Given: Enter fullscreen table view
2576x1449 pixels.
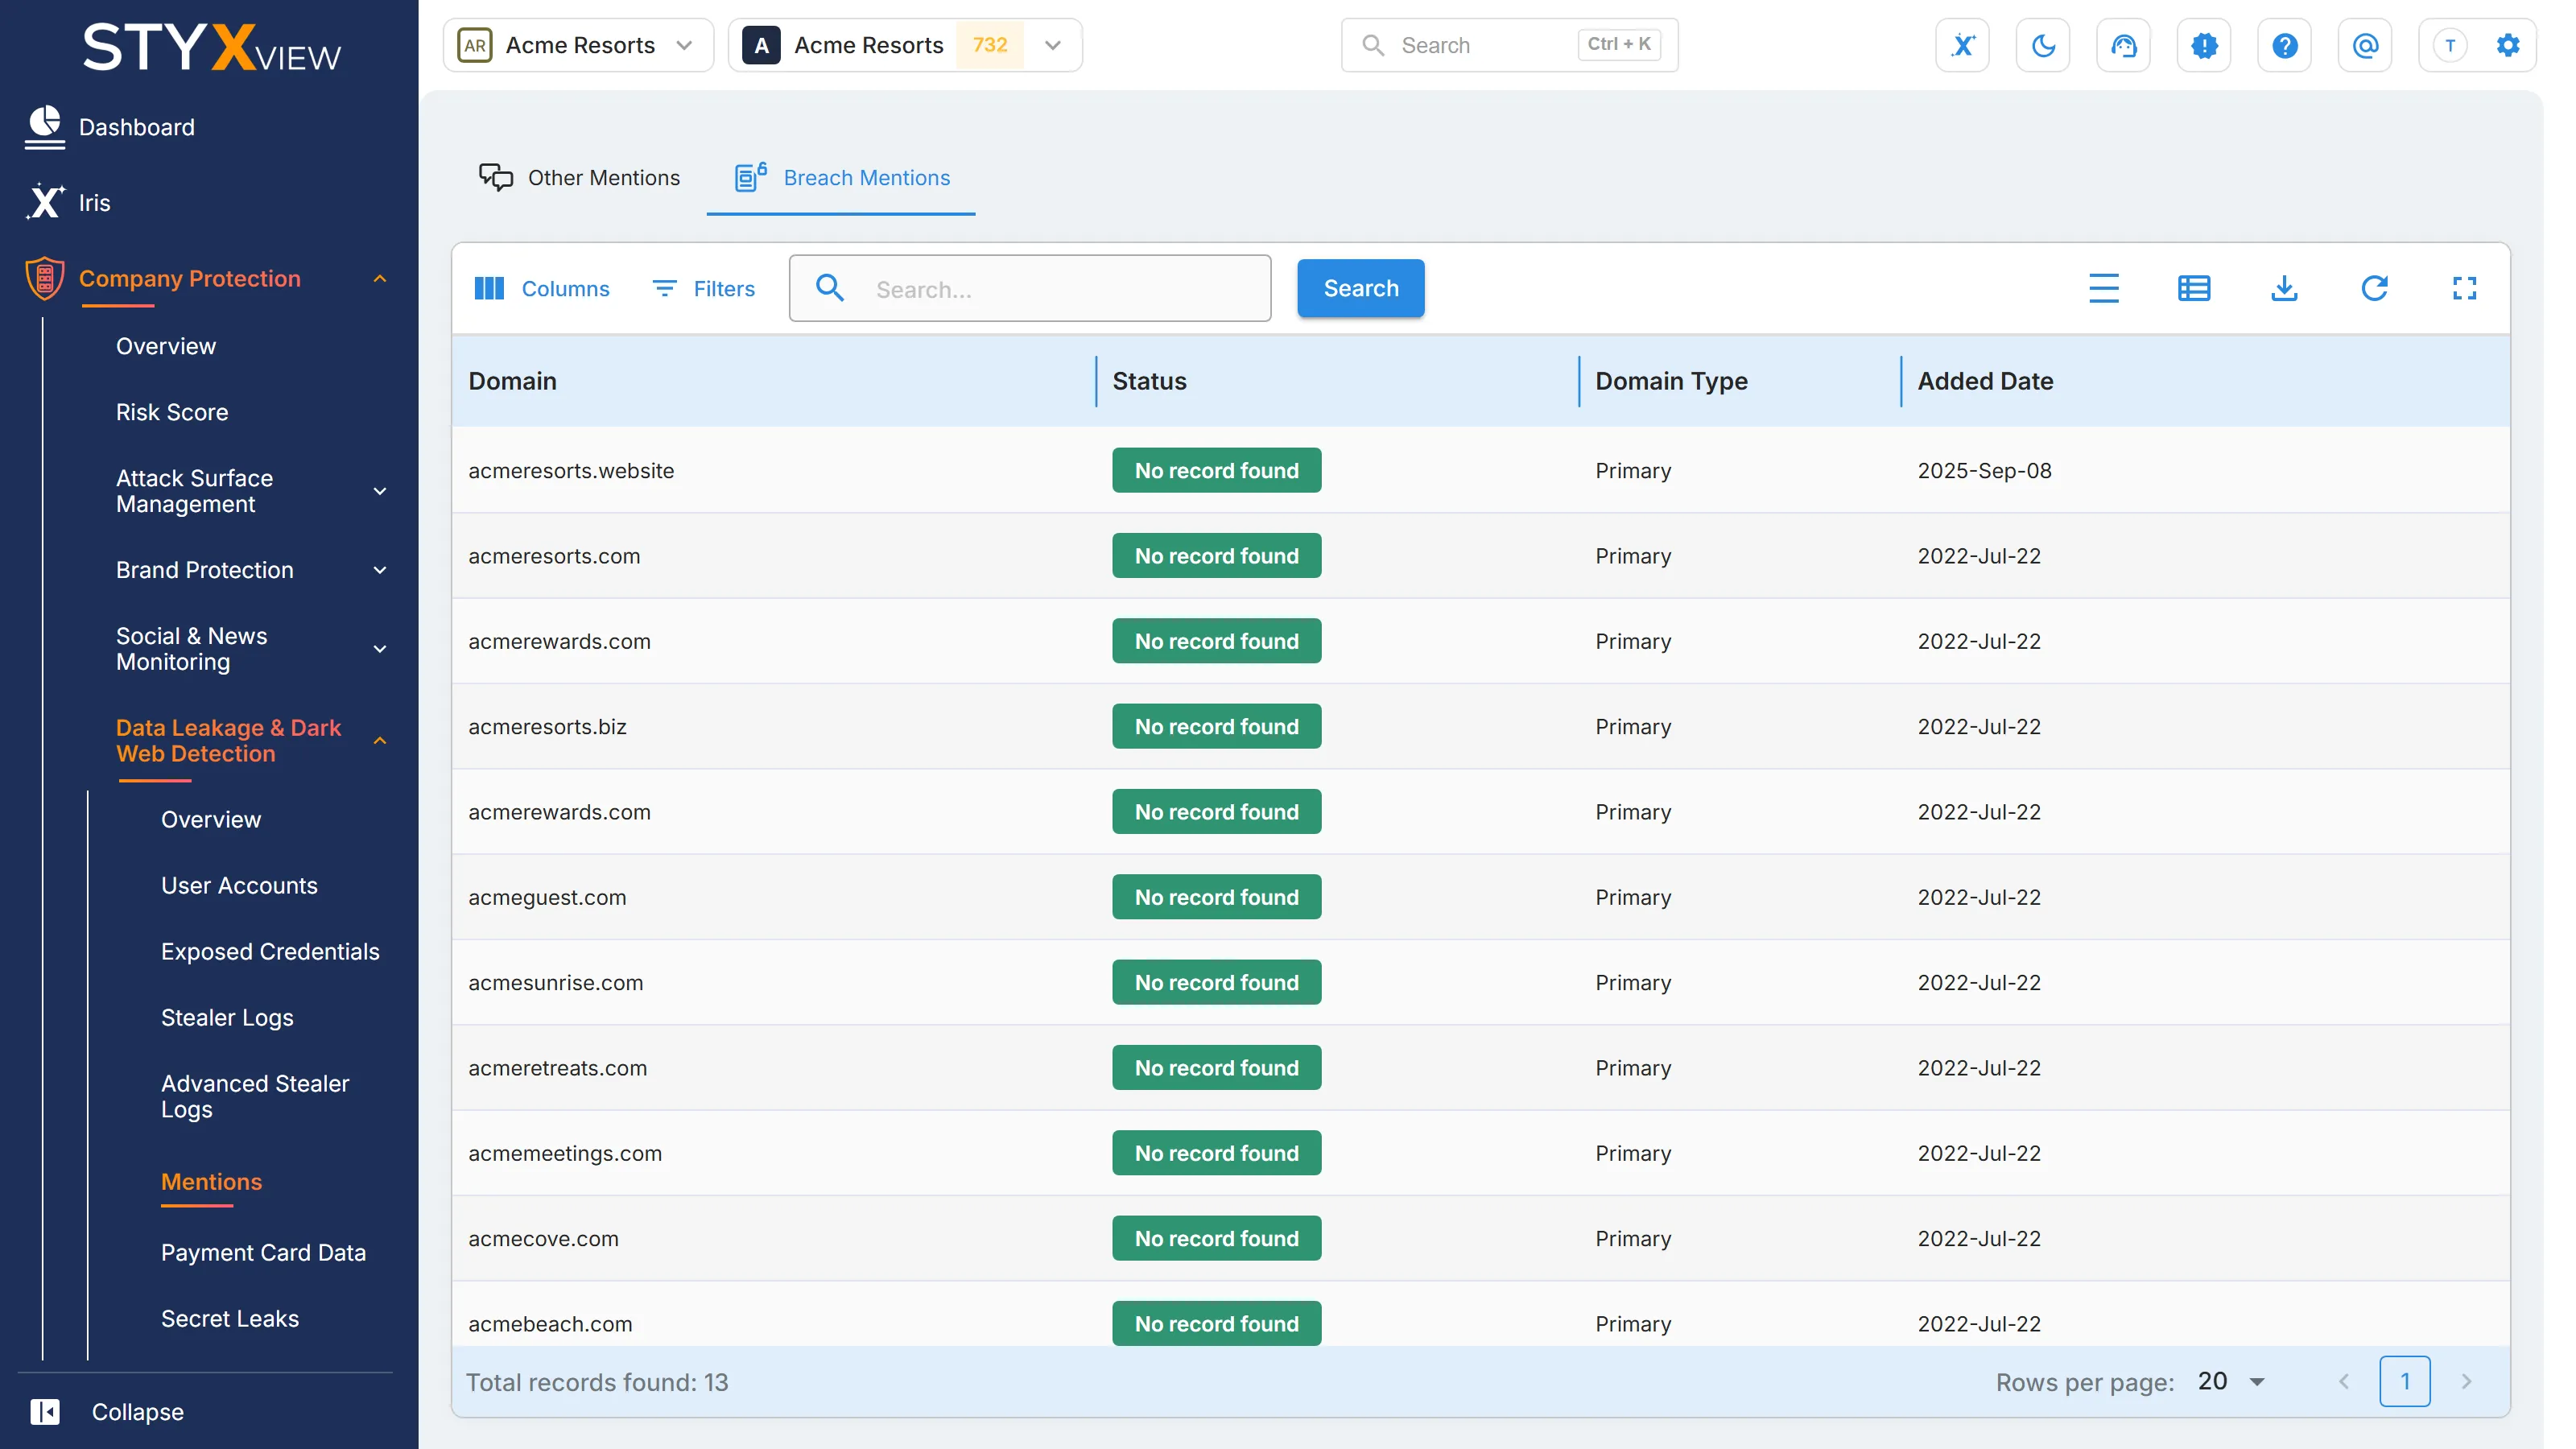Looking at the screenshot, I should pyautogui.click(x=2464, y=288).
